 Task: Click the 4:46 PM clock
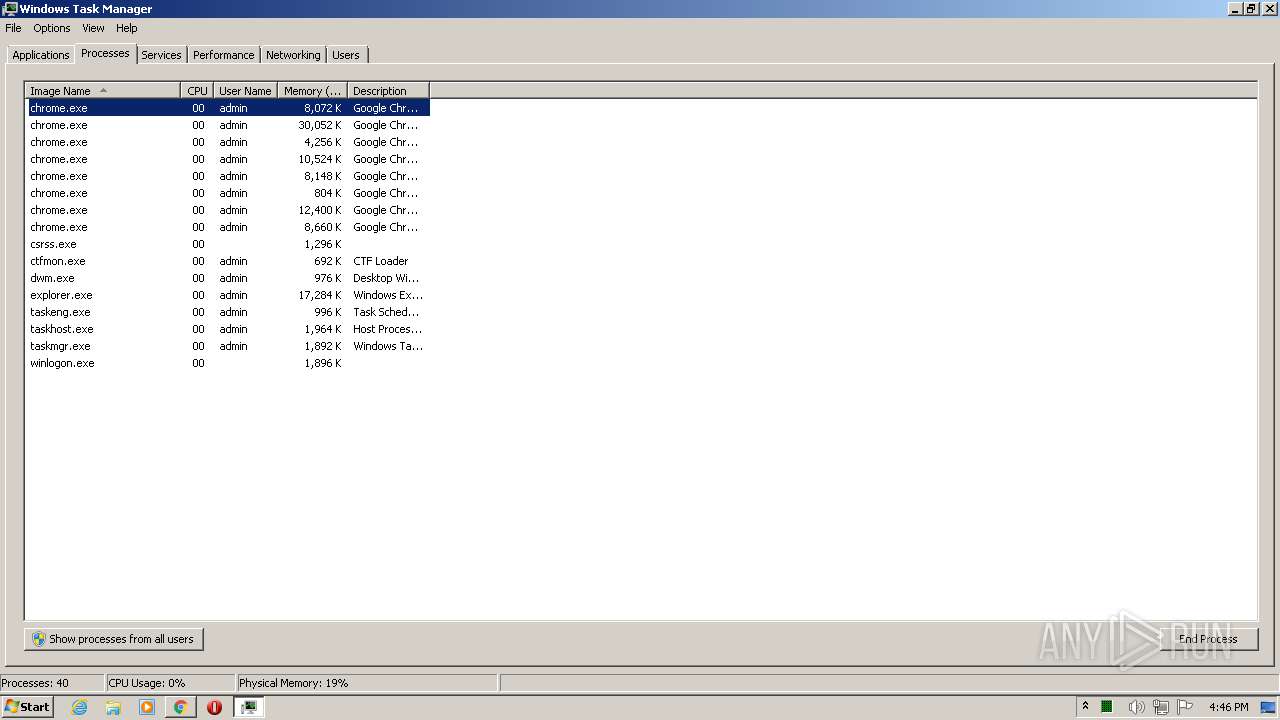point(1228,707)
